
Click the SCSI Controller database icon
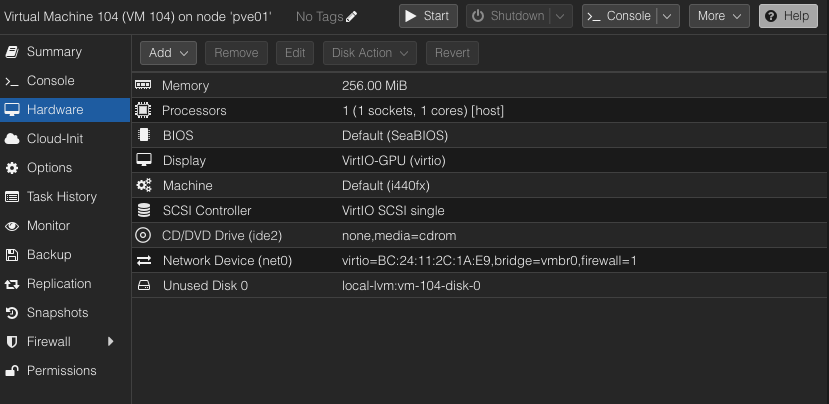coord(143,211)
